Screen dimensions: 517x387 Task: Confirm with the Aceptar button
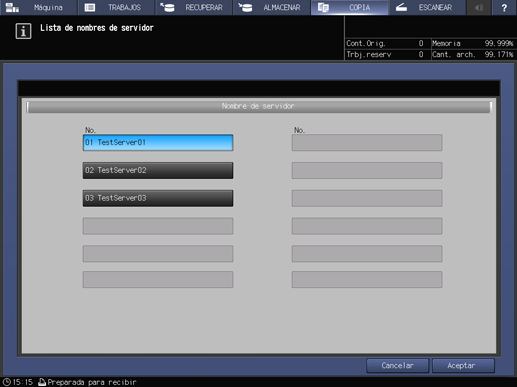point(463,366)
